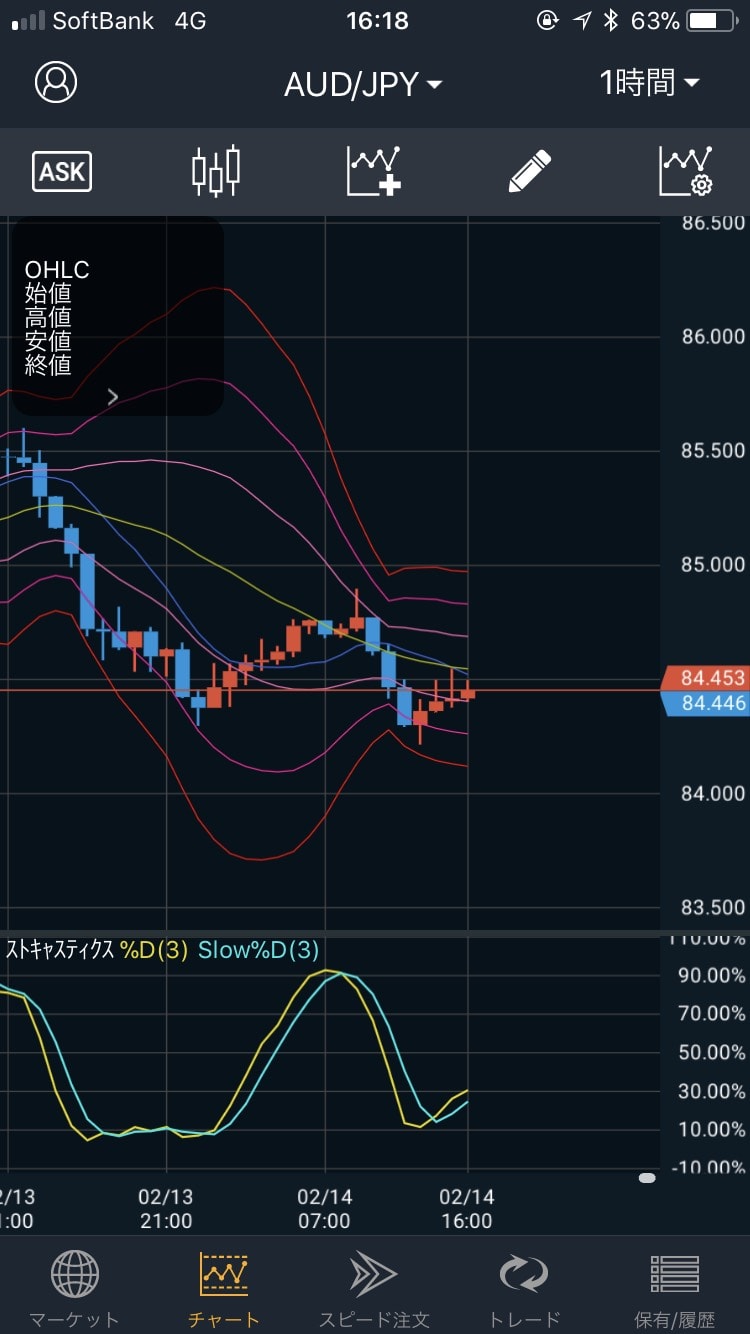Screen dimensions: 750x1334
Task: Tap the Slow%D(3) stochastic legend
Action: click(259, 950)
